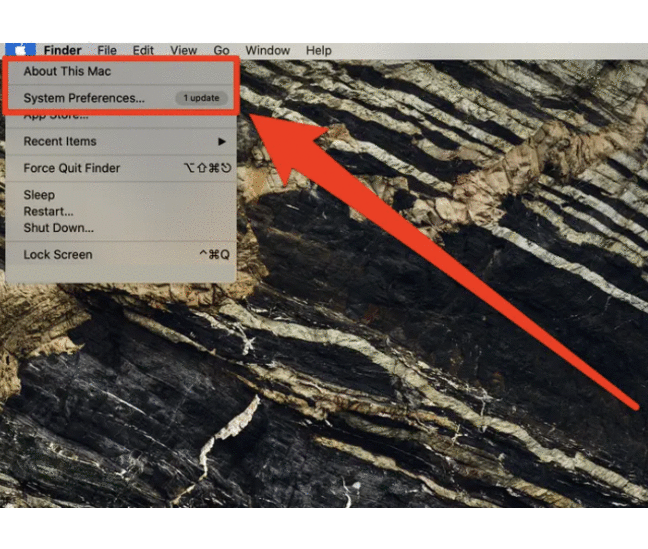The height and width of the screenshot is (549, 648).
Task: Select About This Mac
Action: pos(67,72)
